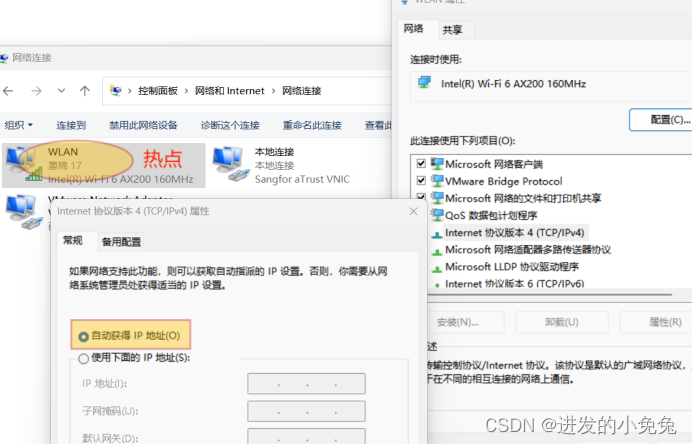Select 自动获得 IP 地址 radio button
The width and height of the screenshot is (692, 444).
click(83, 337)
